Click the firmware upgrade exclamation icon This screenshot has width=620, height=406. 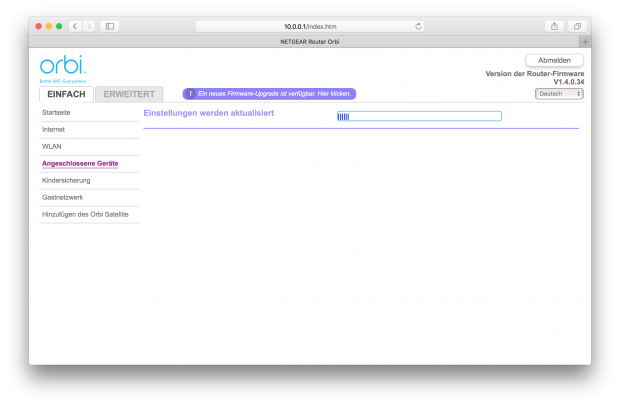pos(190,94)
